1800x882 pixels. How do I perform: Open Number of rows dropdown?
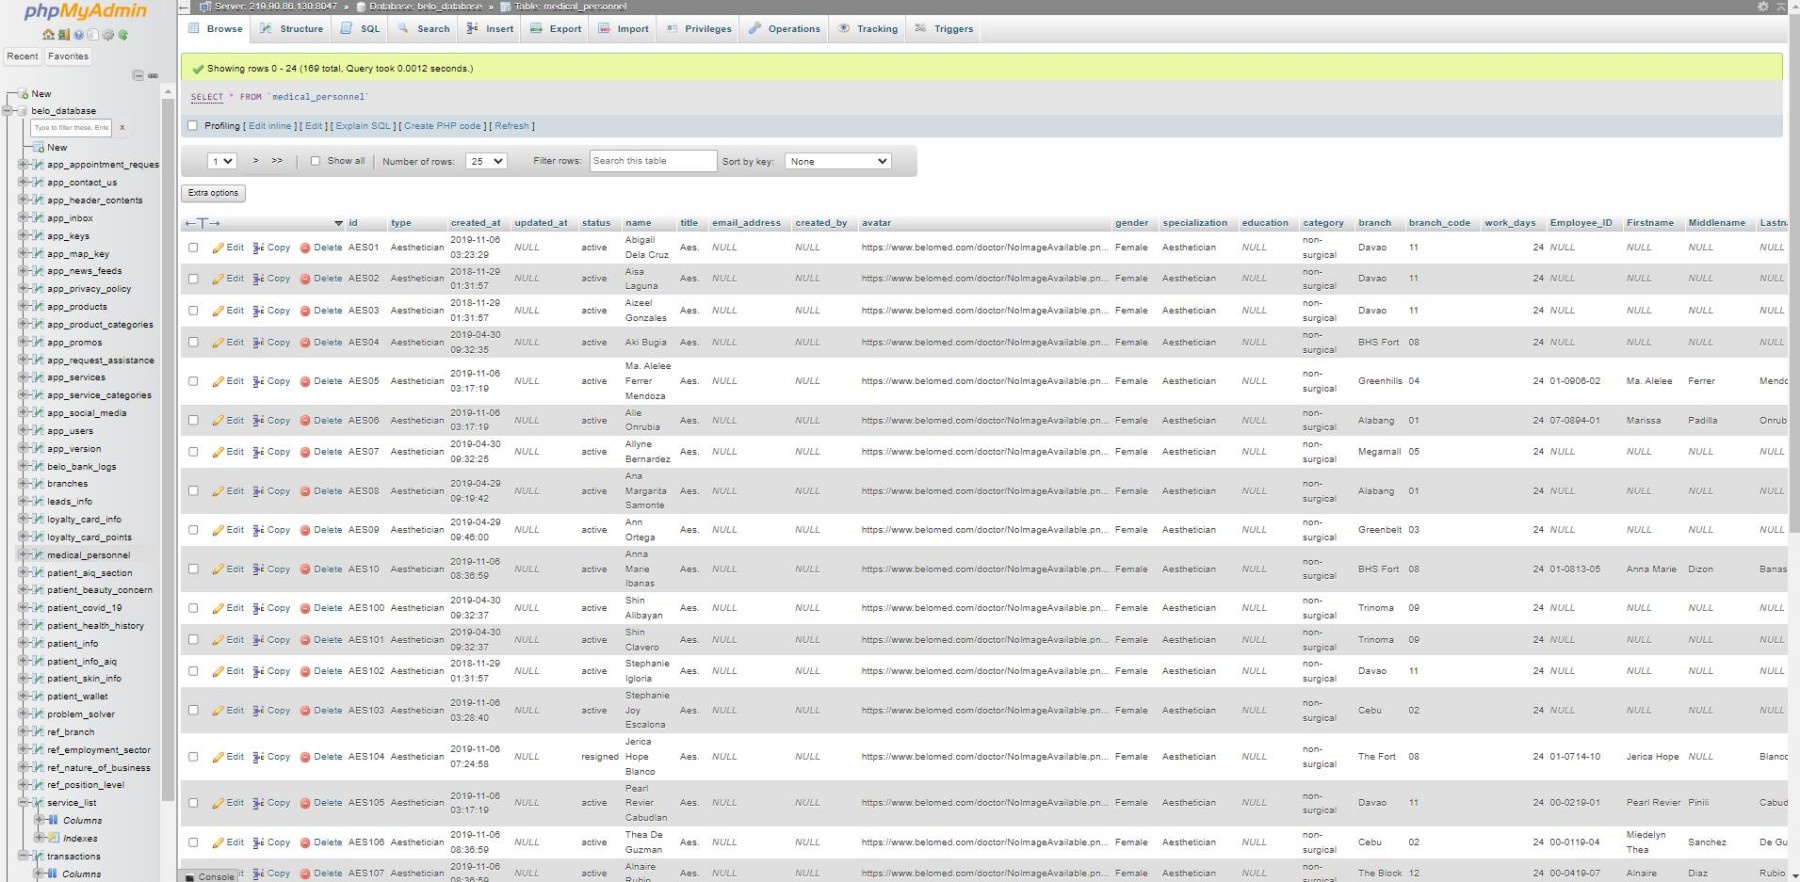pos(486,161)
